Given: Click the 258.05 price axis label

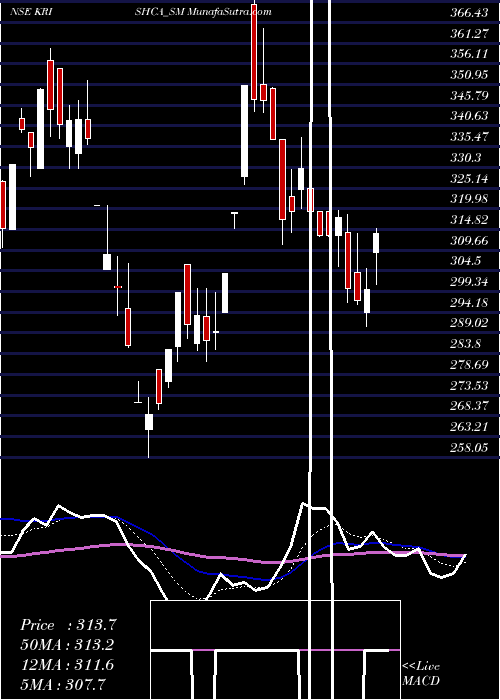Looking at the screenshot, I should [x=469, y=447].
